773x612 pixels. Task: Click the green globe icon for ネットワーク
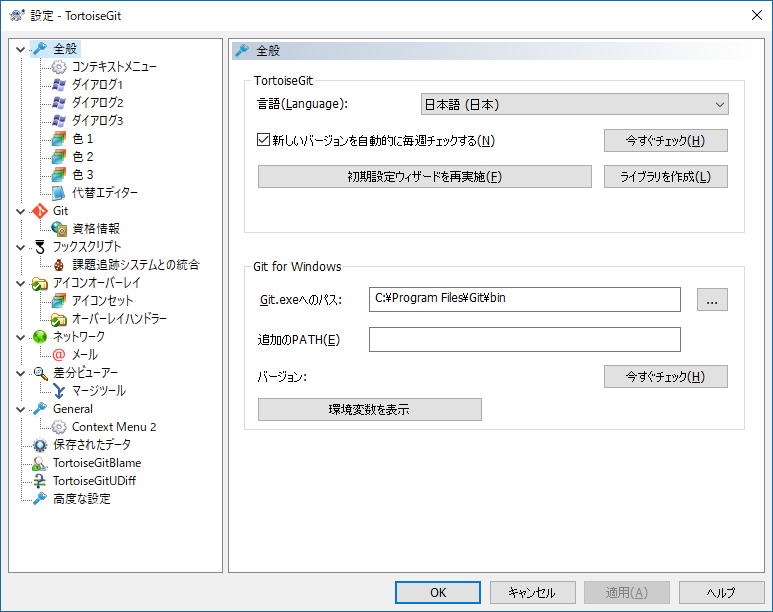pos(40,337)
